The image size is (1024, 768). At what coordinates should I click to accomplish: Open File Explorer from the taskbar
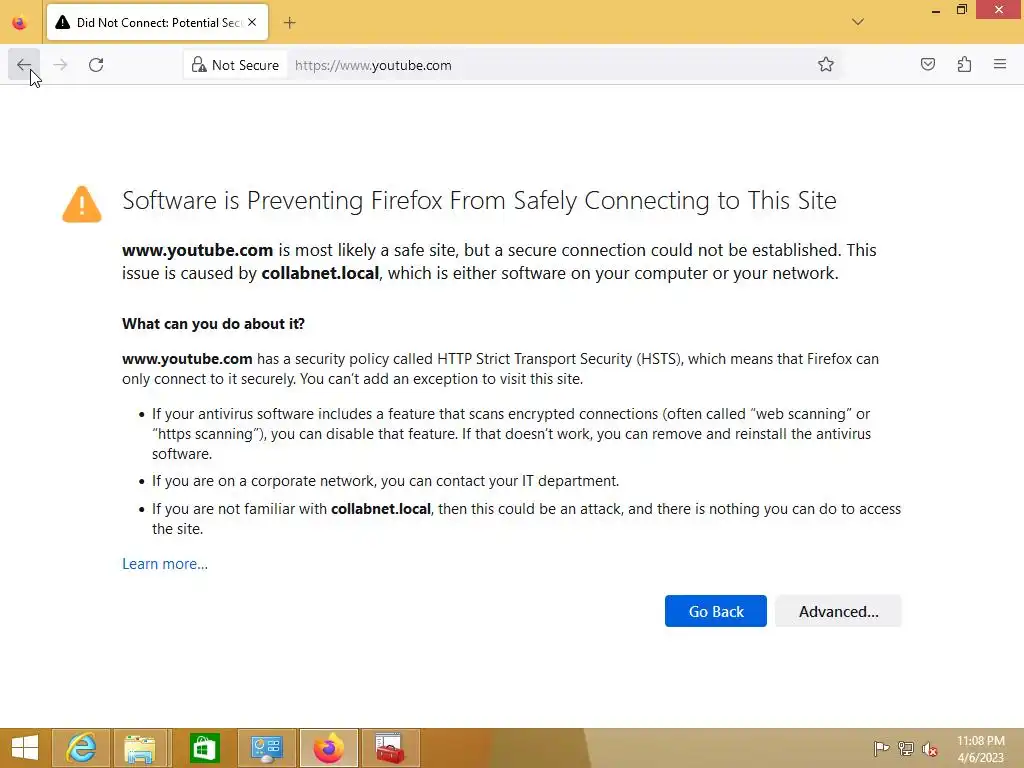coord(141,748)
